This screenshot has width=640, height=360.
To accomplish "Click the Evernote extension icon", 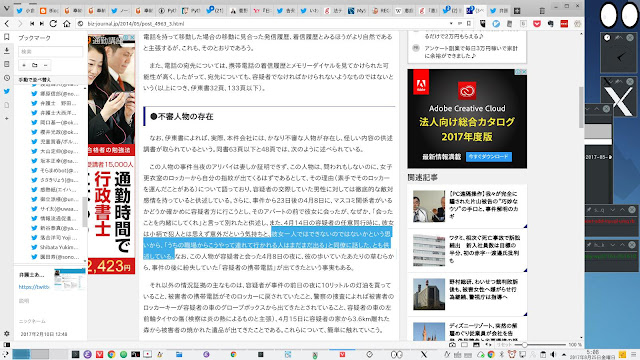I will pos(550,24).
